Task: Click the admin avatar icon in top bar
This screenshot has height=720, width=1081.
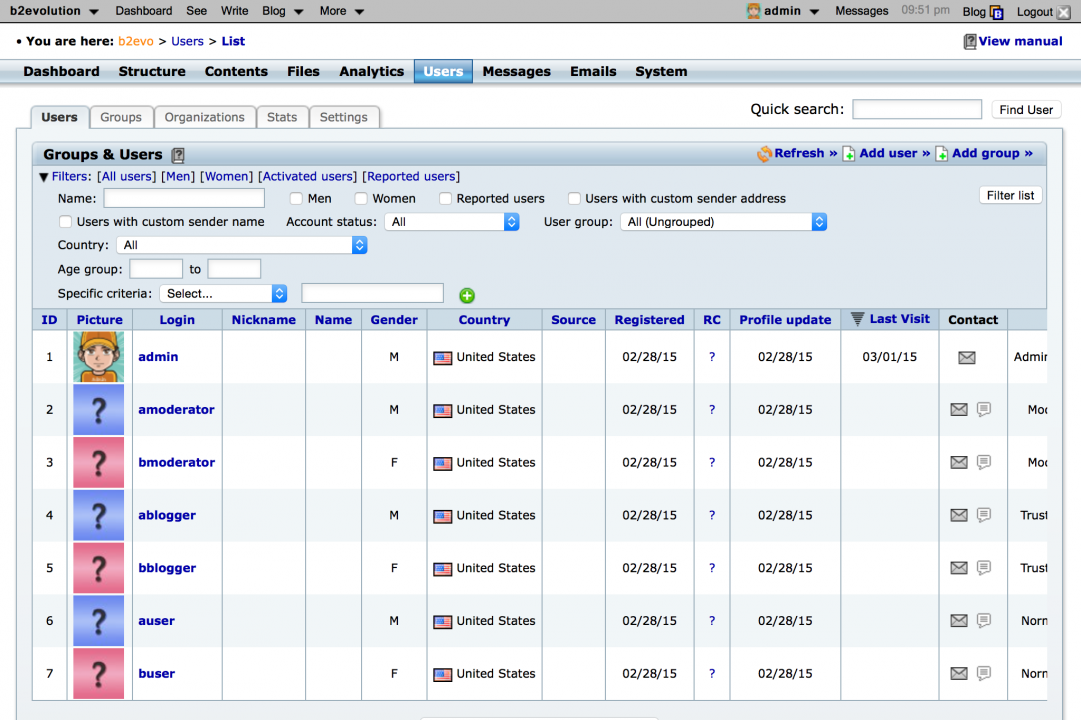Action: (754, 11)
